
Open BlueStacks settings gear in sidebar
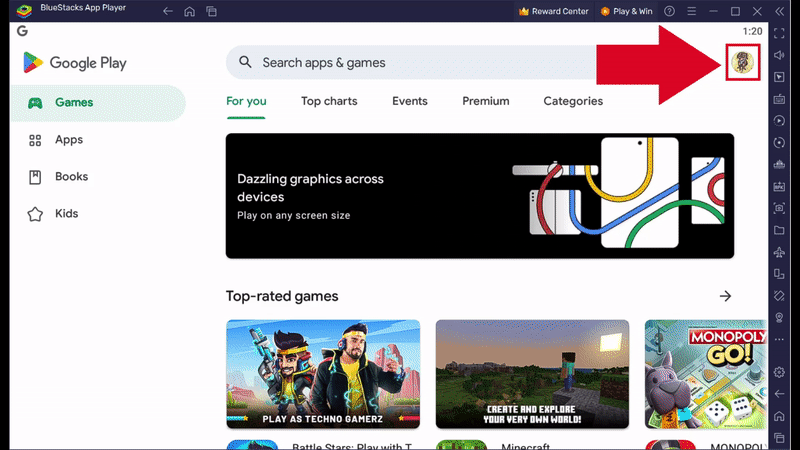pos(780,372)
